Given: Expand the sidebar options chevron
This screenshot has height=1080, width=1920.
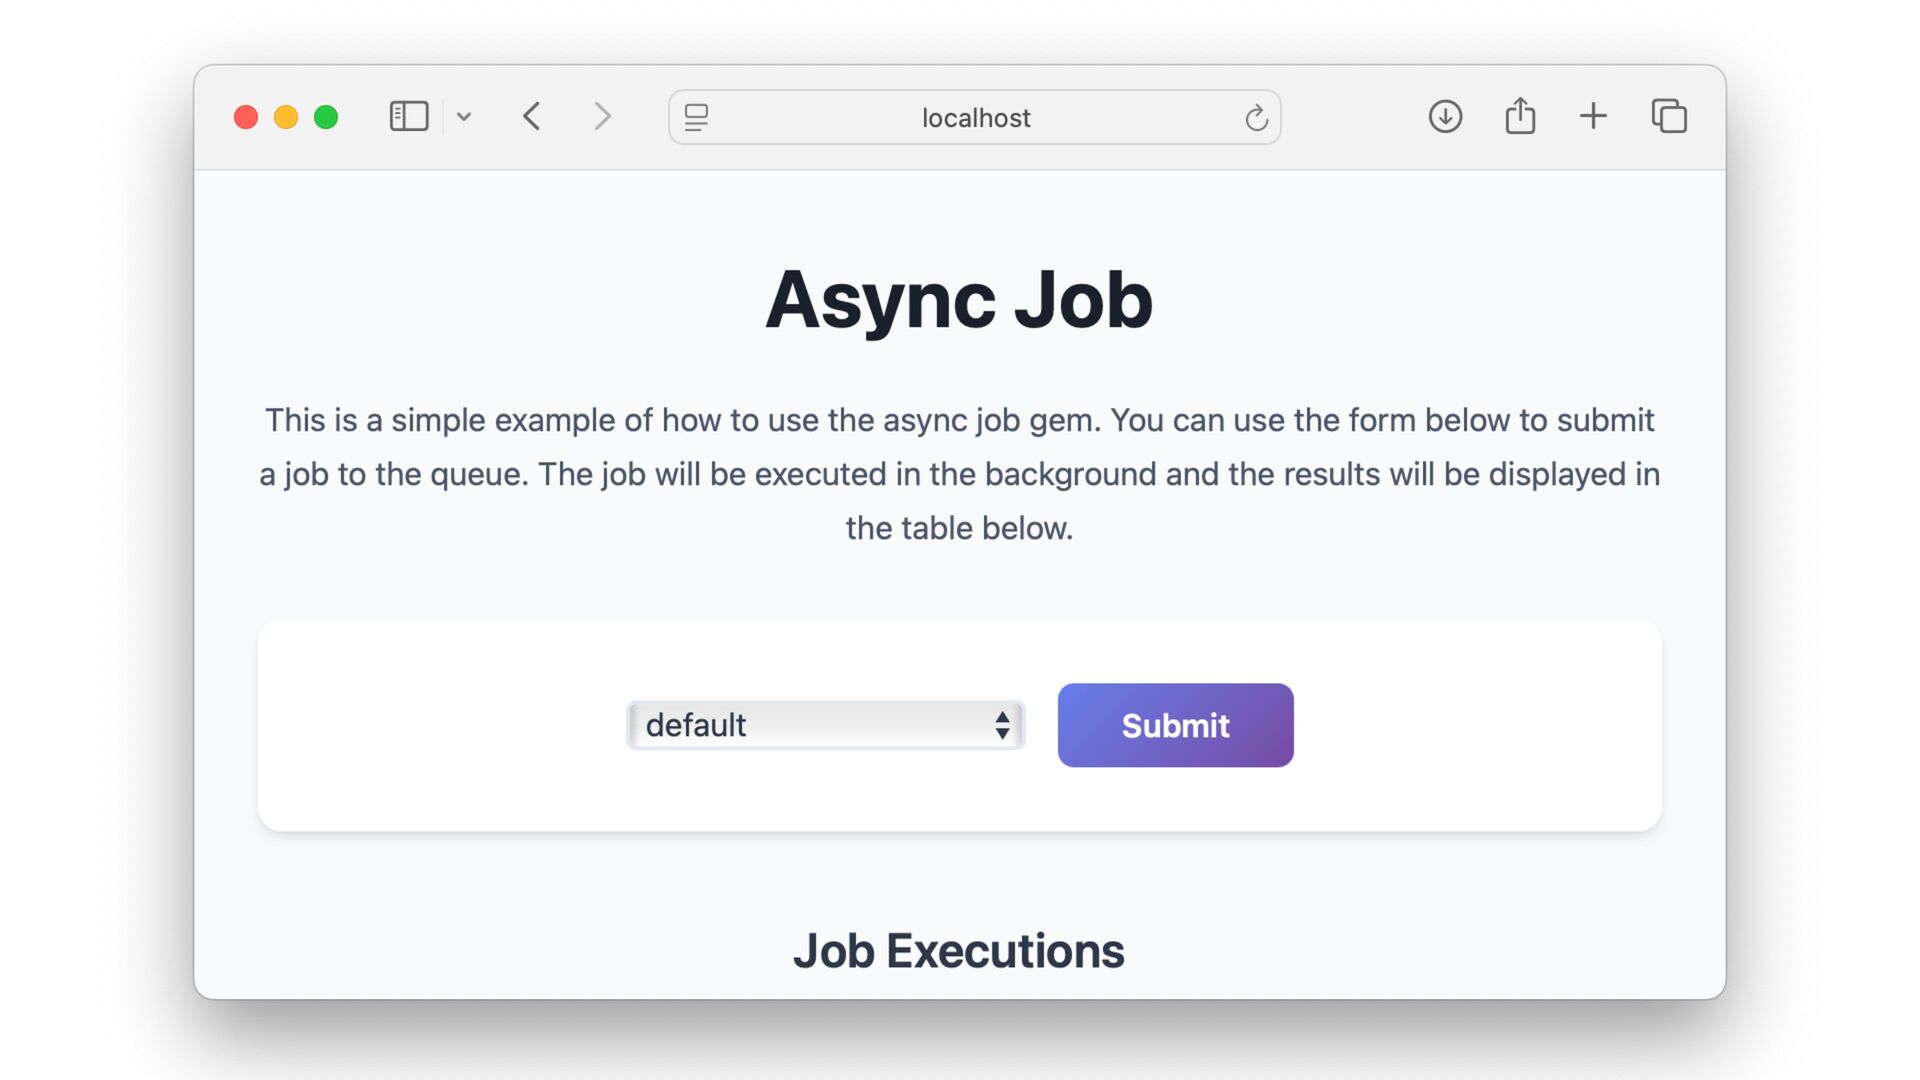Looking at the screenshot, I should click(464, 117).
